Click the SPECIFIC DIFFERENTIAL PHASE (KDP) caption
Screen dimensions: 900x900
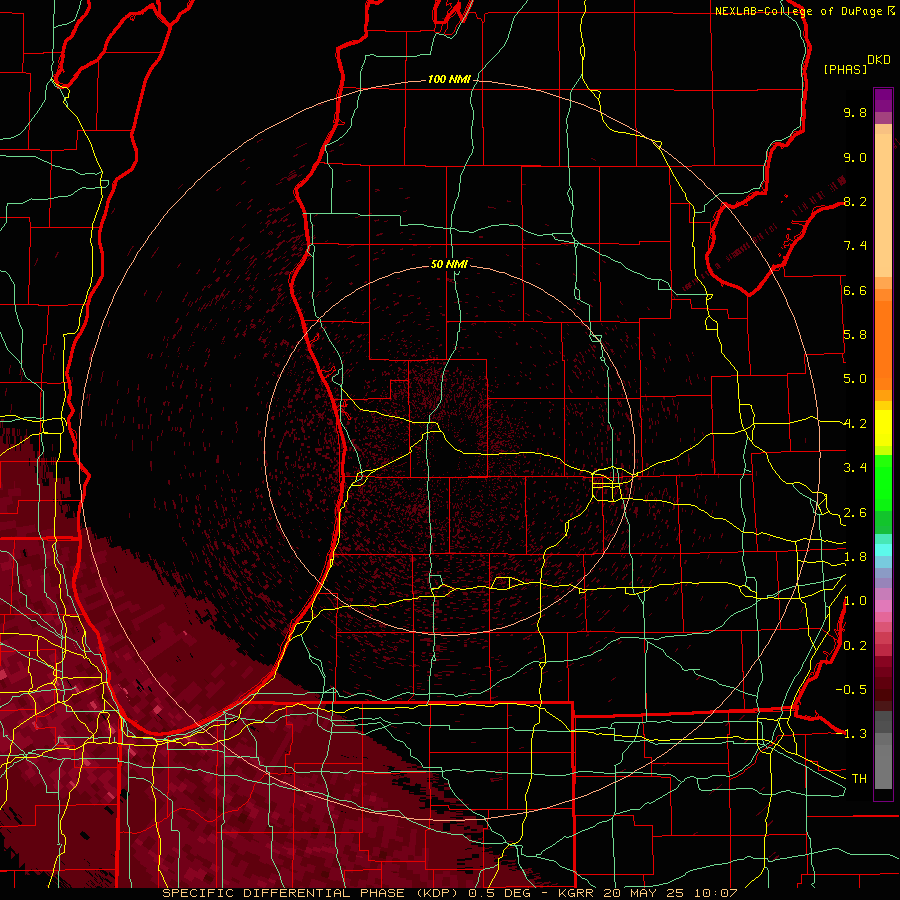click(x=313, y=893)
